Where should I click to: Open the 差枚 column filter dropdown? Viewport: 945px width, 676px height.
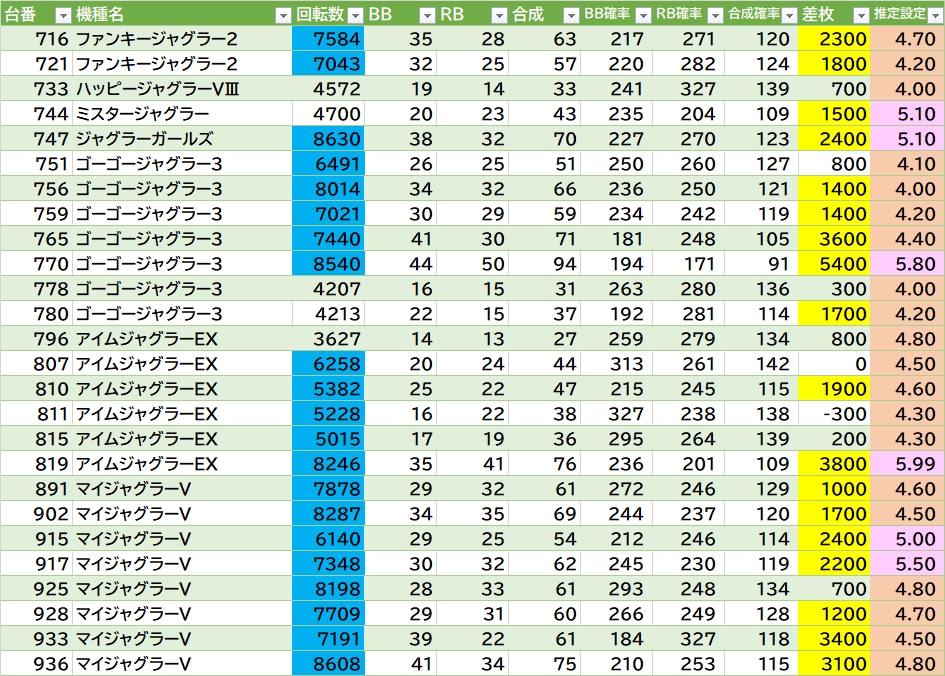[861, 15]
